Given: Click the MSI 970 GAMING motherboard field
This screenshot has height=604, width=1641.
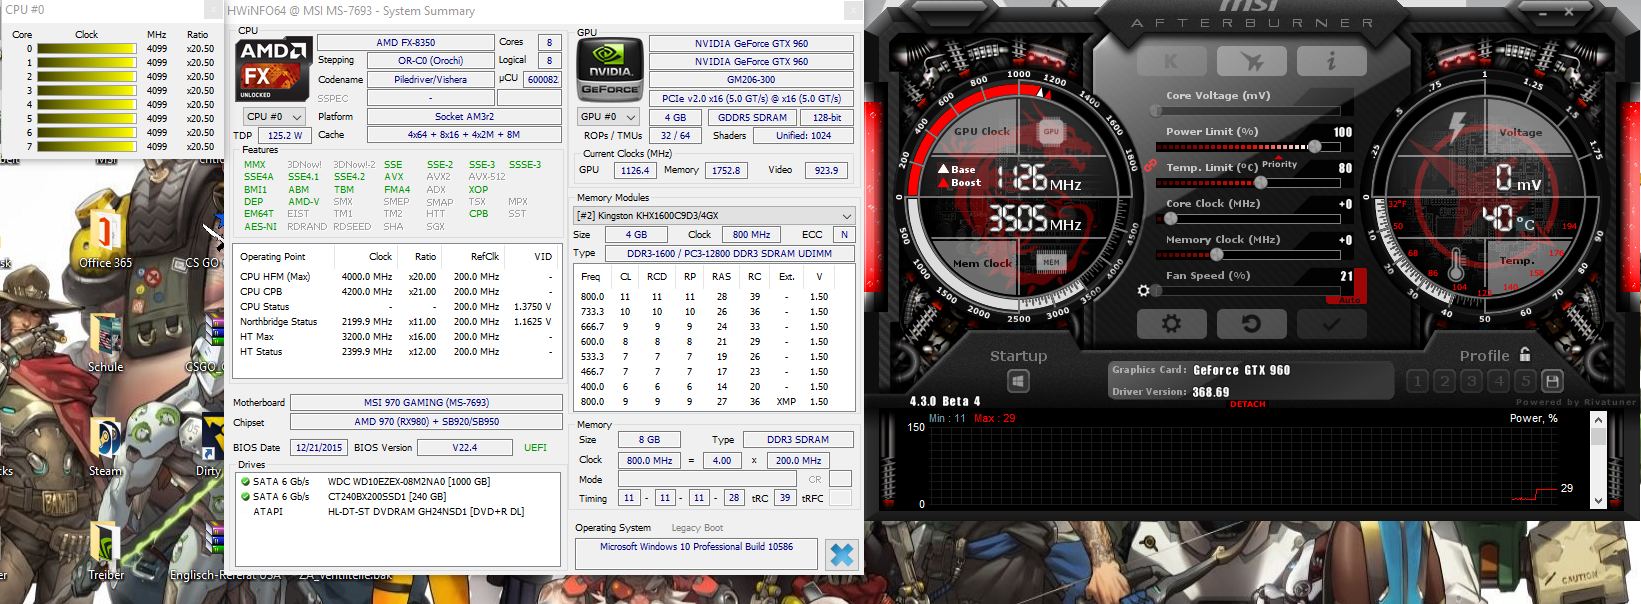Looking at the screenshot, I should tap(426, 403).
